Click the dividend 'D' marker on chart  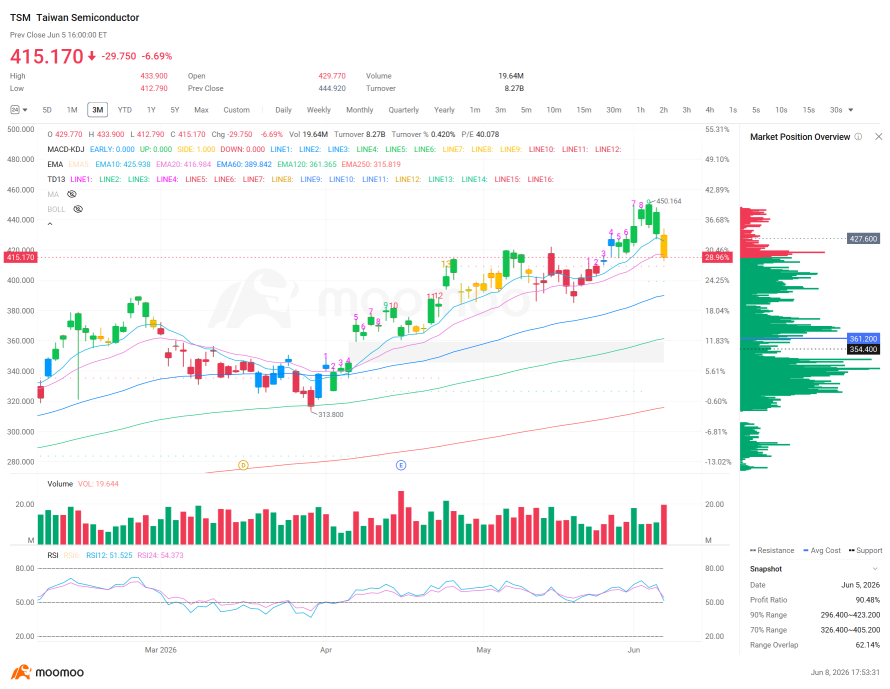[243, 465]
